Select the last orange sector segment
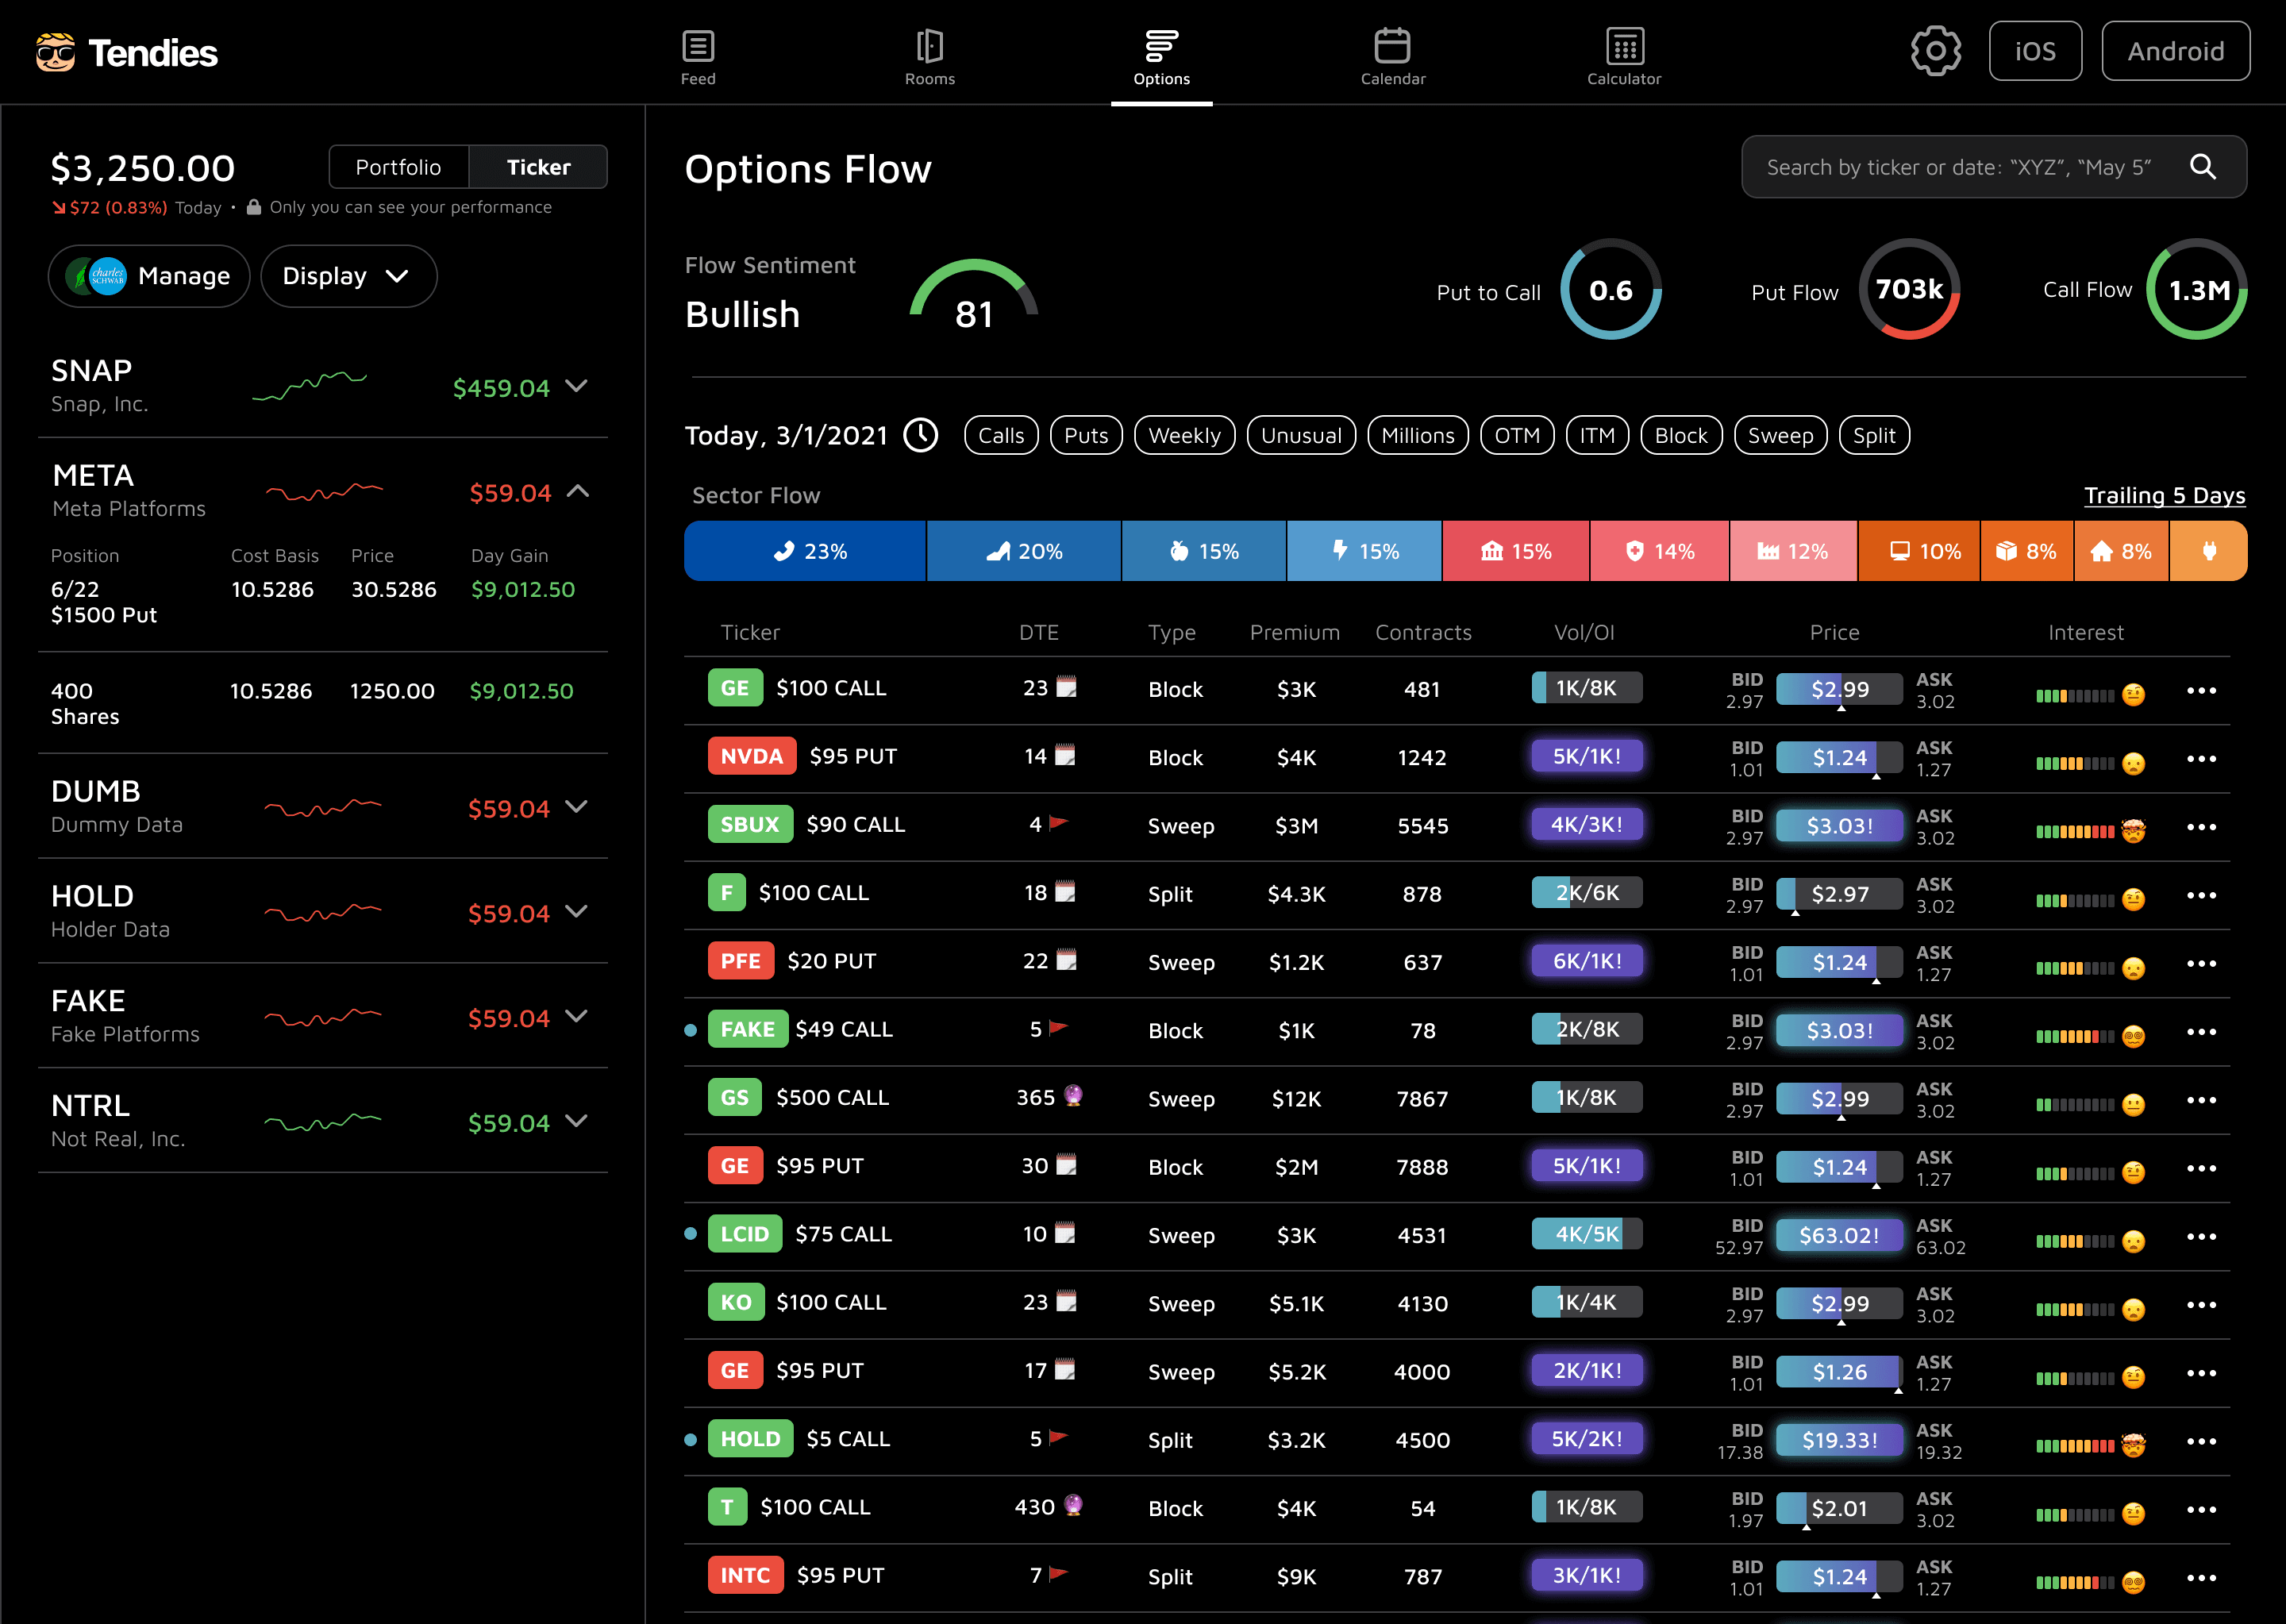 pyautogui.click(x=2209, y=551)
